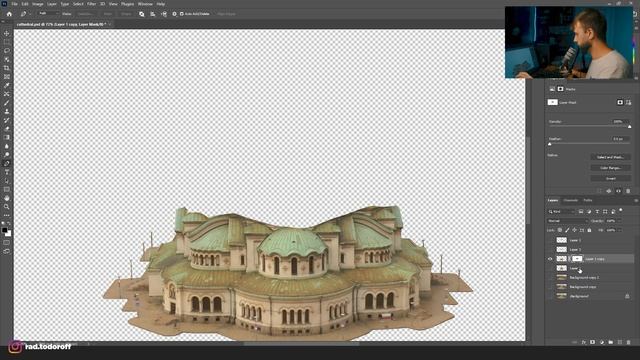Screen dimensions: 640x360
Task: Select the Hand tool
Action: [7, 198]
